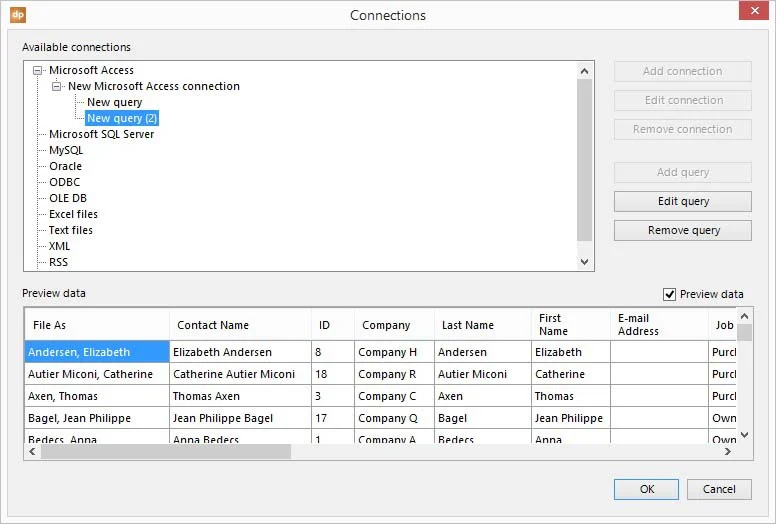
Task: Select Oracle connection type
Action: point(65,166)
